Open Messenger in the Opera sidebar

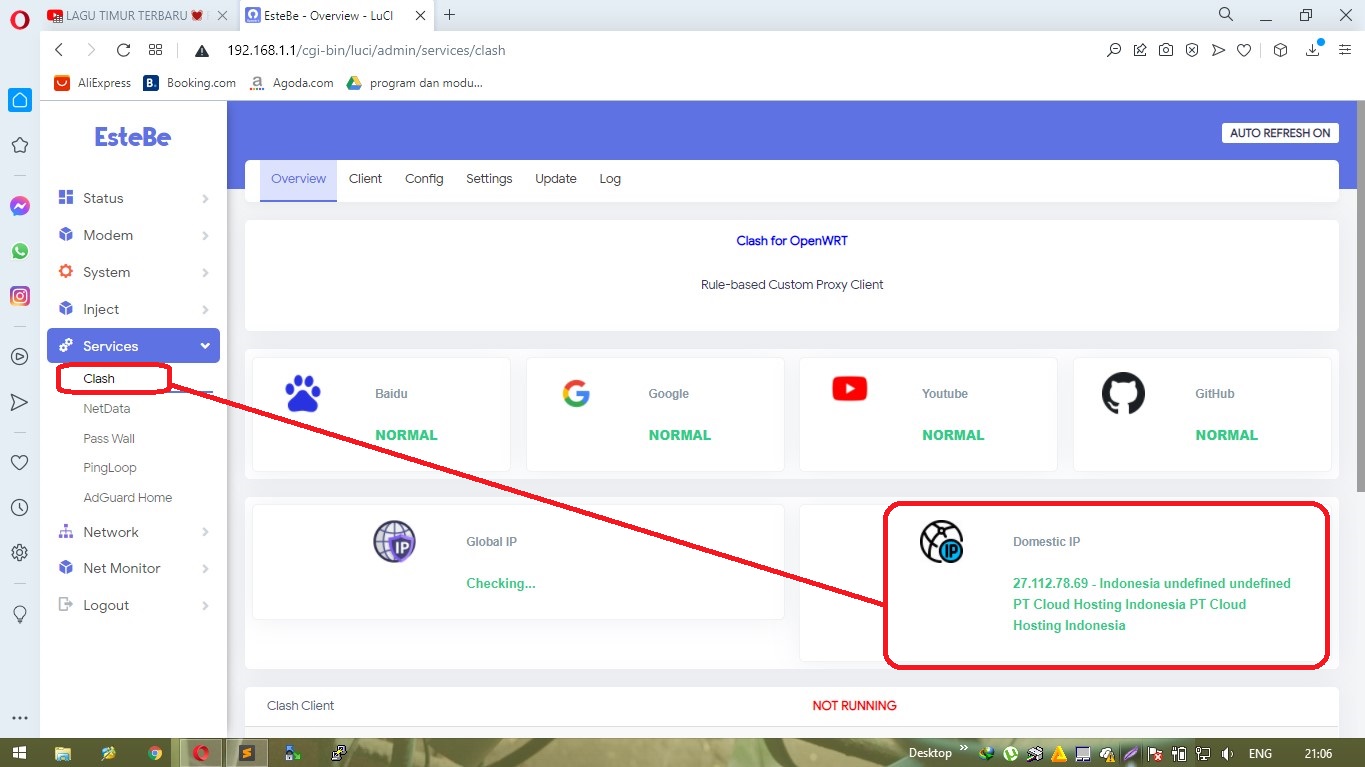19,206
